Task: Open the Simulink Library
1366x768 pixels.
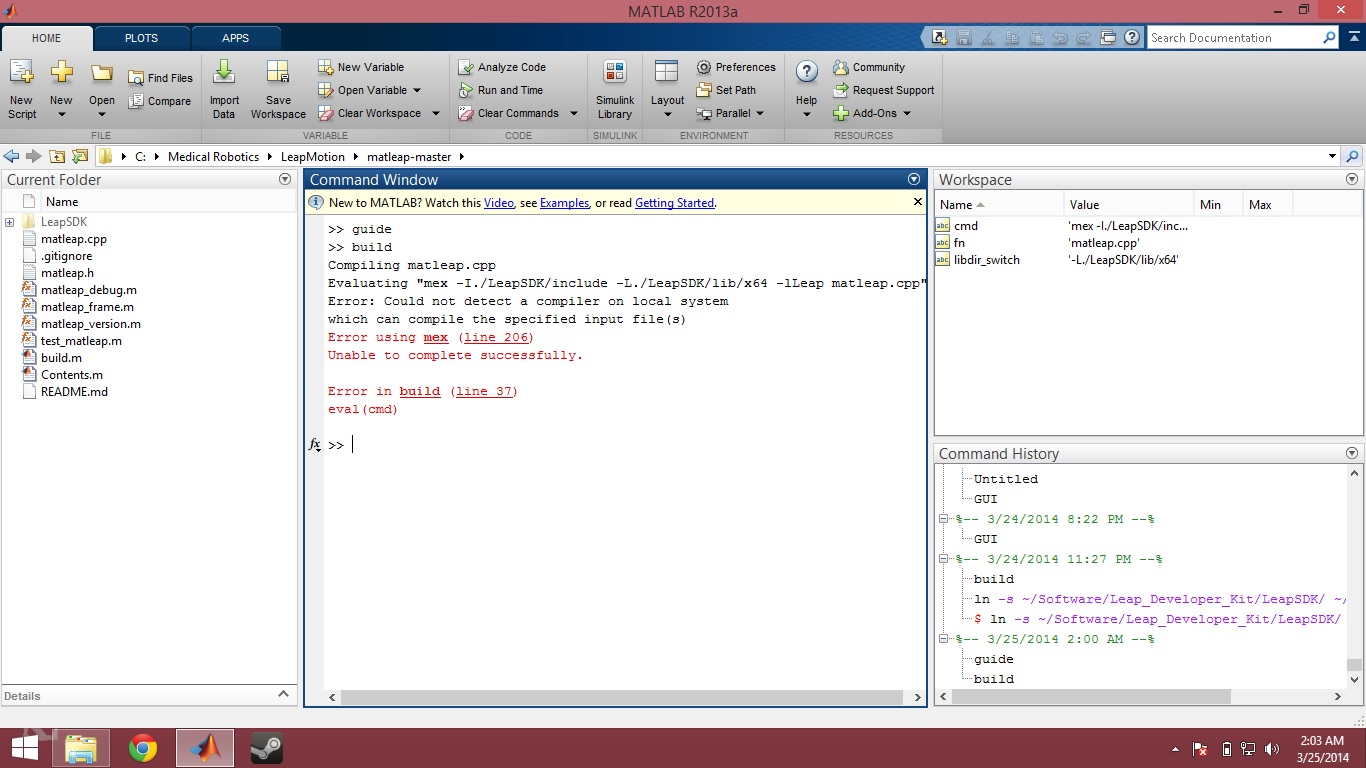Action: (615, 88)
